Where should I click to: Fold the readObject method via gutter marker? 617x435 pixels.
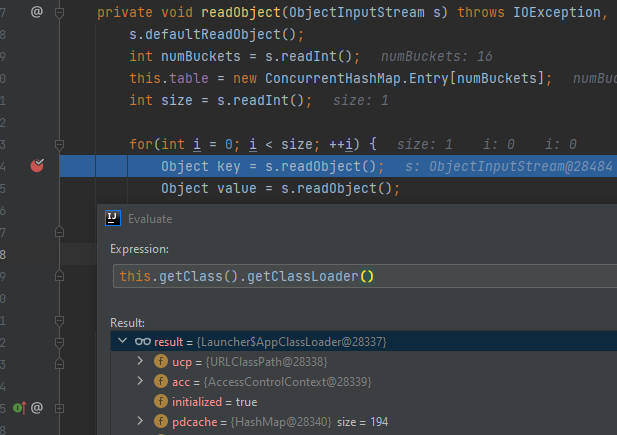coord(59,13)
